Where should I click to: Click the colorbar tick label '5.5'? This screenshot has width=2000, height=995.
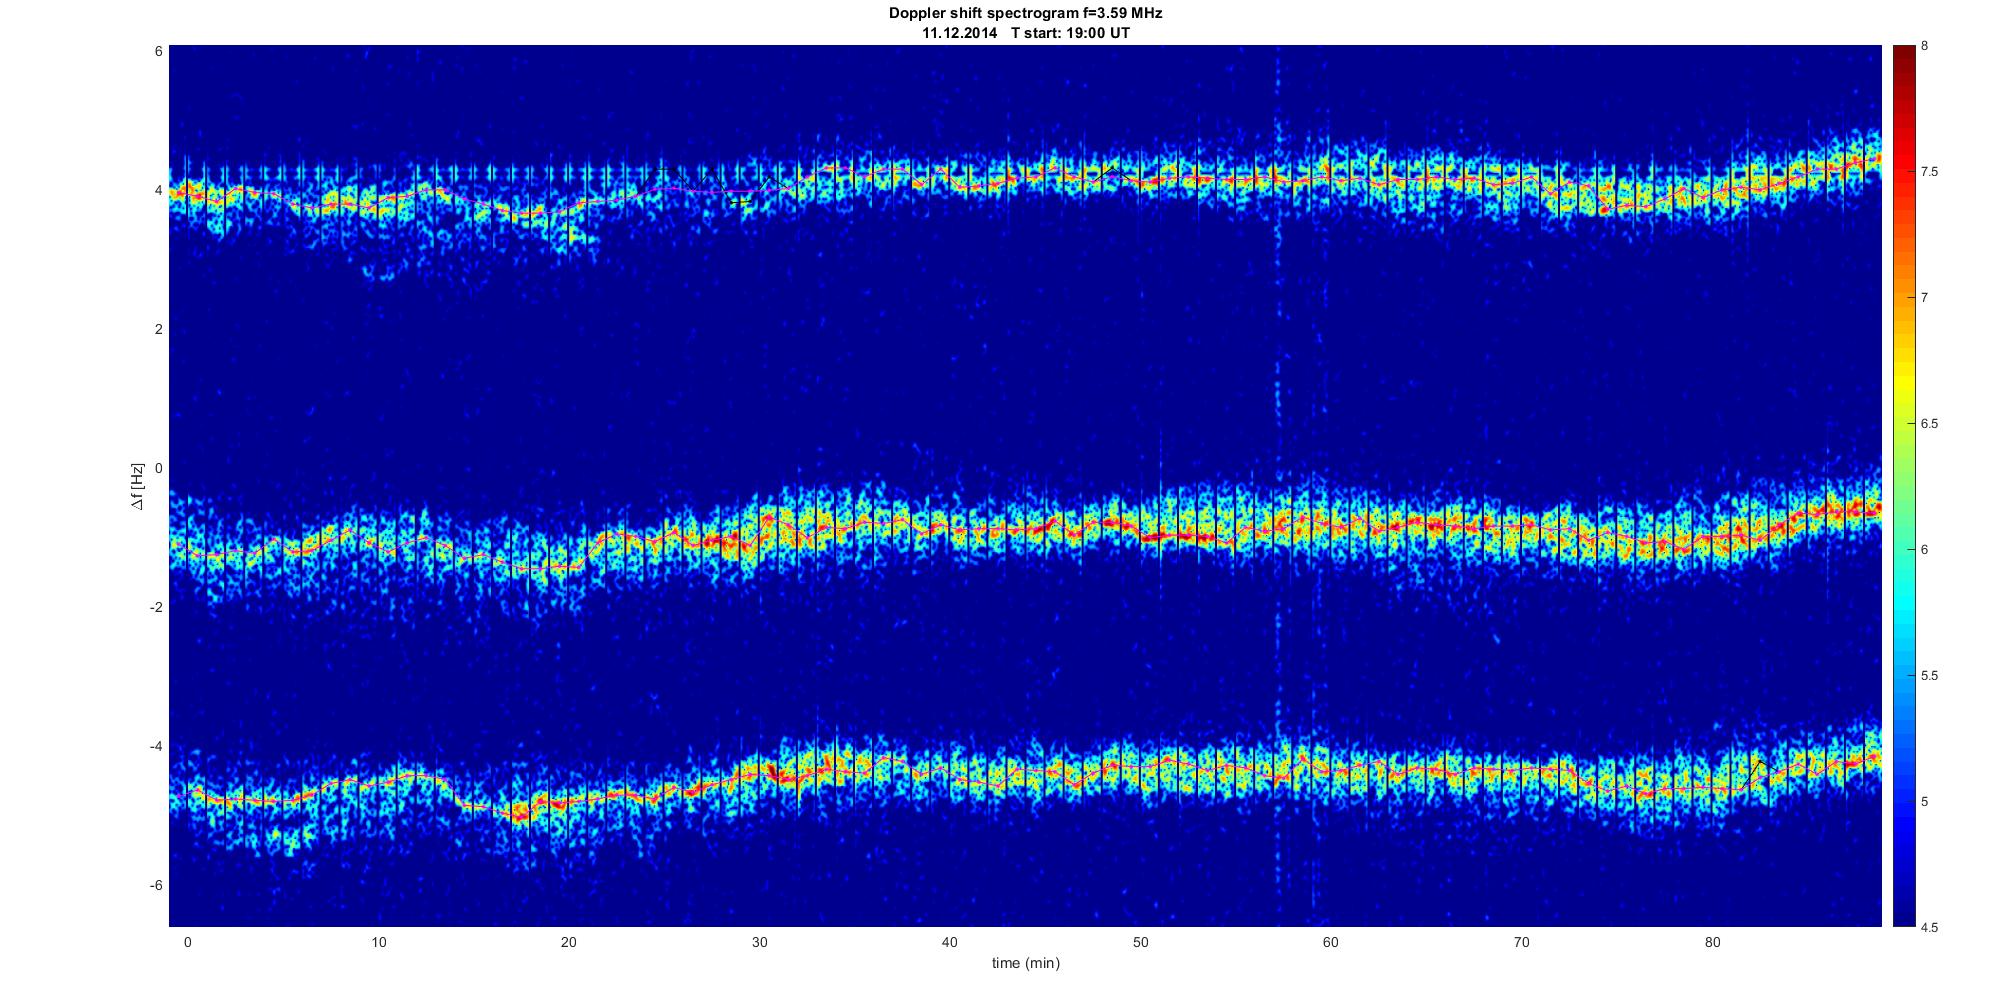(x=1929, y=676)
